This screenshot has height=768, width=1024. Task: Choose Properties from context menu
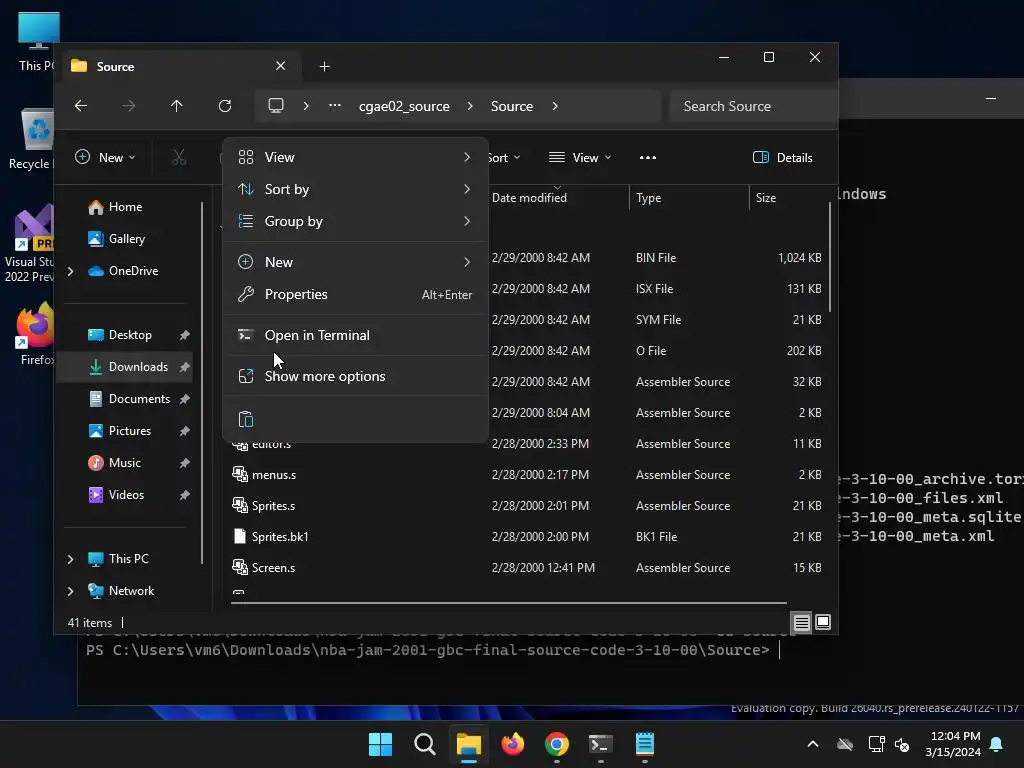coord(356,295)
